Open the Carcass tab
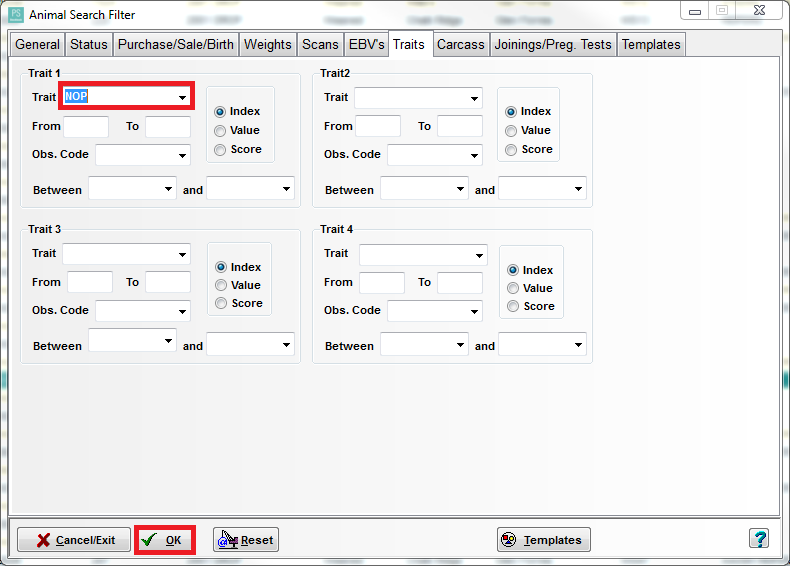790x566 pixels. [461, 44]
